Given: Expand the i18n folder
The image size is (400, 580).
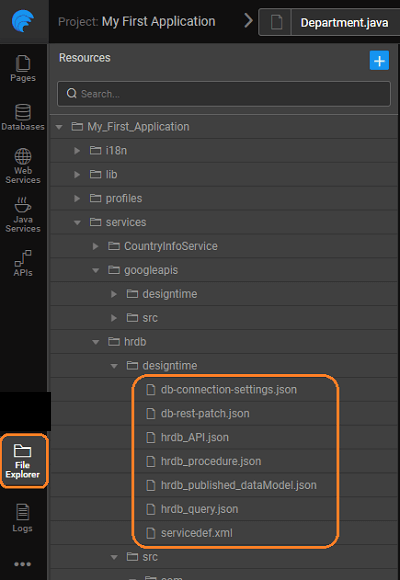Looking at the screenshot, I should (77, 151).
